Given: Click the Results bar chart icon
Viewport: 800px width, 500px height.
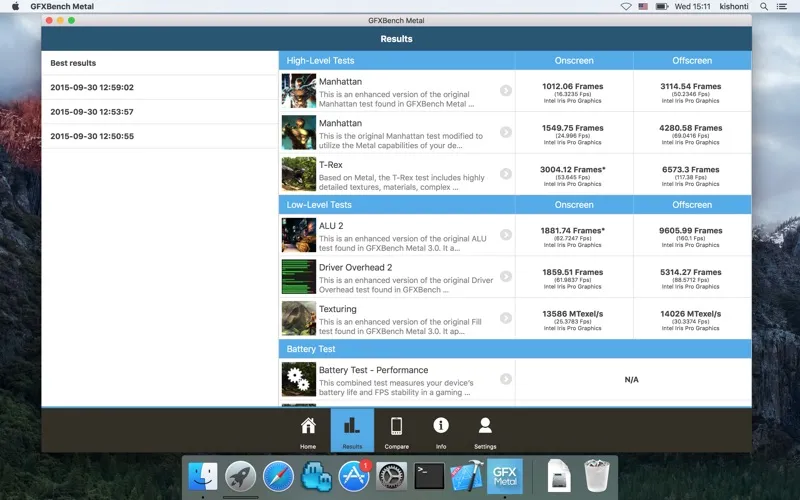Looking at the screenshot, I should [x=352, y=427].
